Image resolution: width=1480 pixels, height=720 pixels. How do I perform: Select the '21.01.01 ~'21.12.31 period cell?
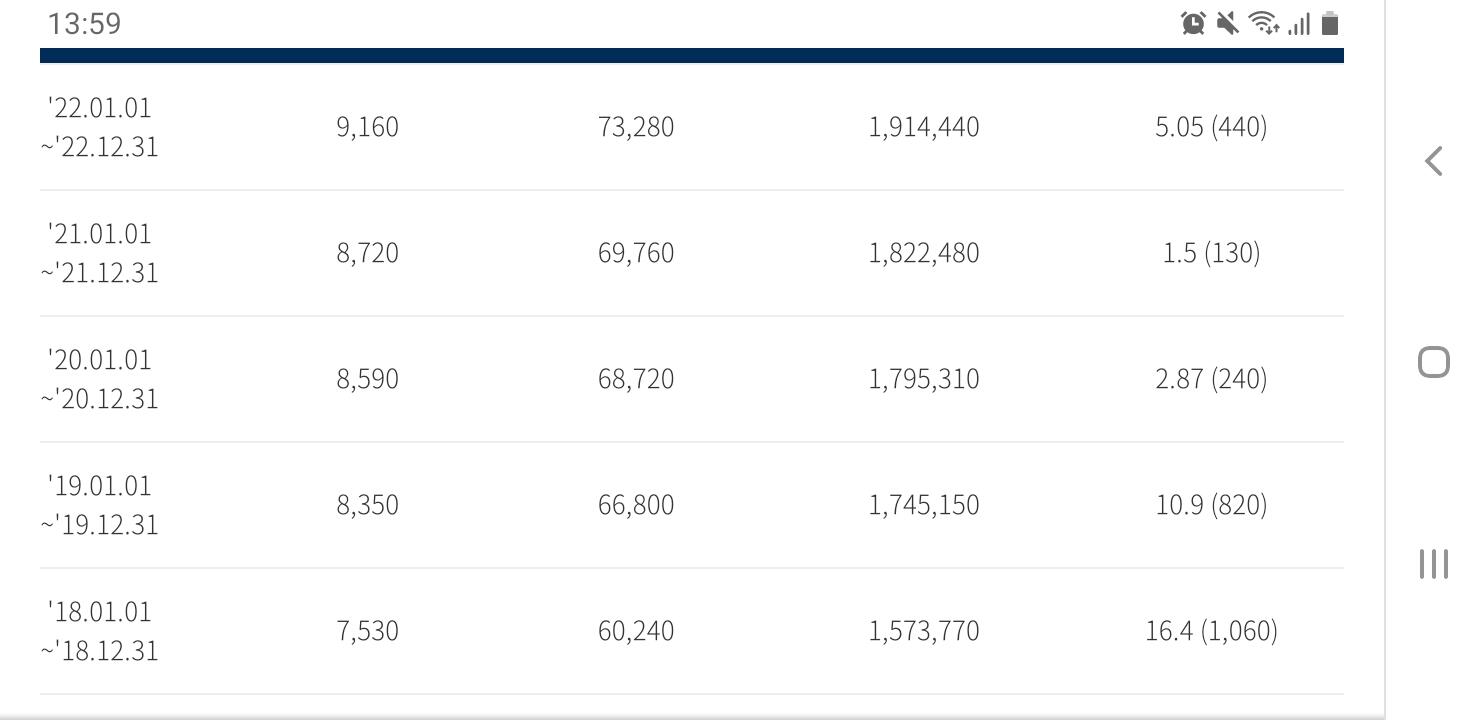[100, 253]
